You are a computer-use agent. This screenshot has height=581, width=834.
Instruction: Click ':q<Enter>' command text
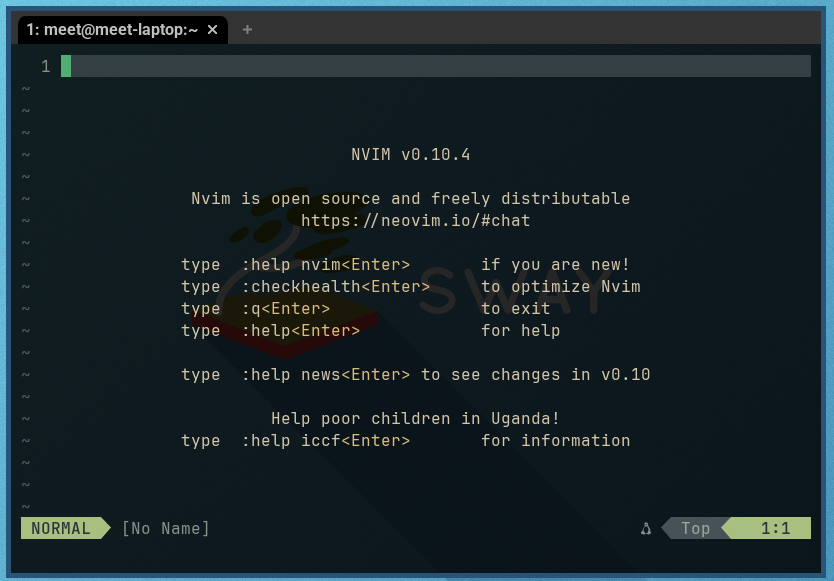286,309
